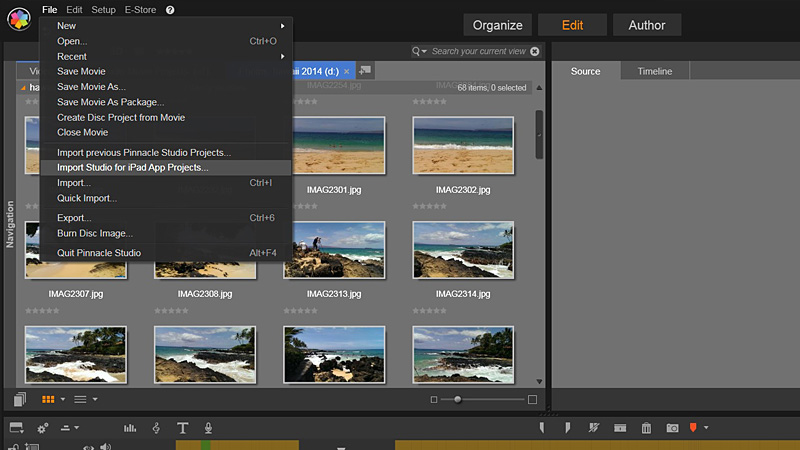The width and height of the screenshot is (800, 450).
Task: Click the snapshot camera icon
Action: (672, 428)
